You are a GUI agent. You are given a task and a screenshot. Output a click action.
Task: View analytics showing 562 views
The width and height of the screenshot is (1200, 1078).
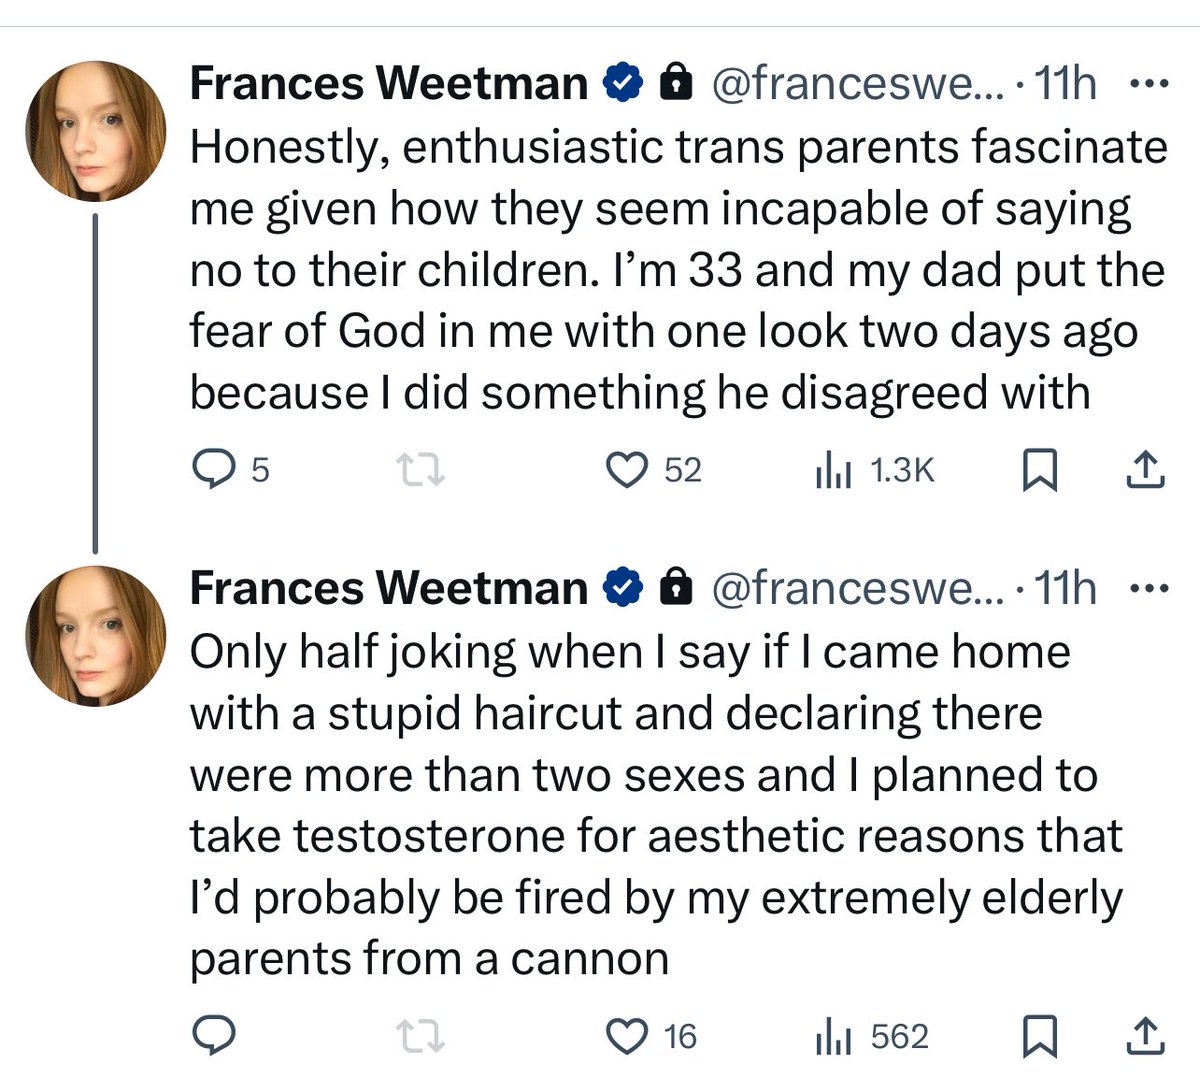coord(832,1037)
